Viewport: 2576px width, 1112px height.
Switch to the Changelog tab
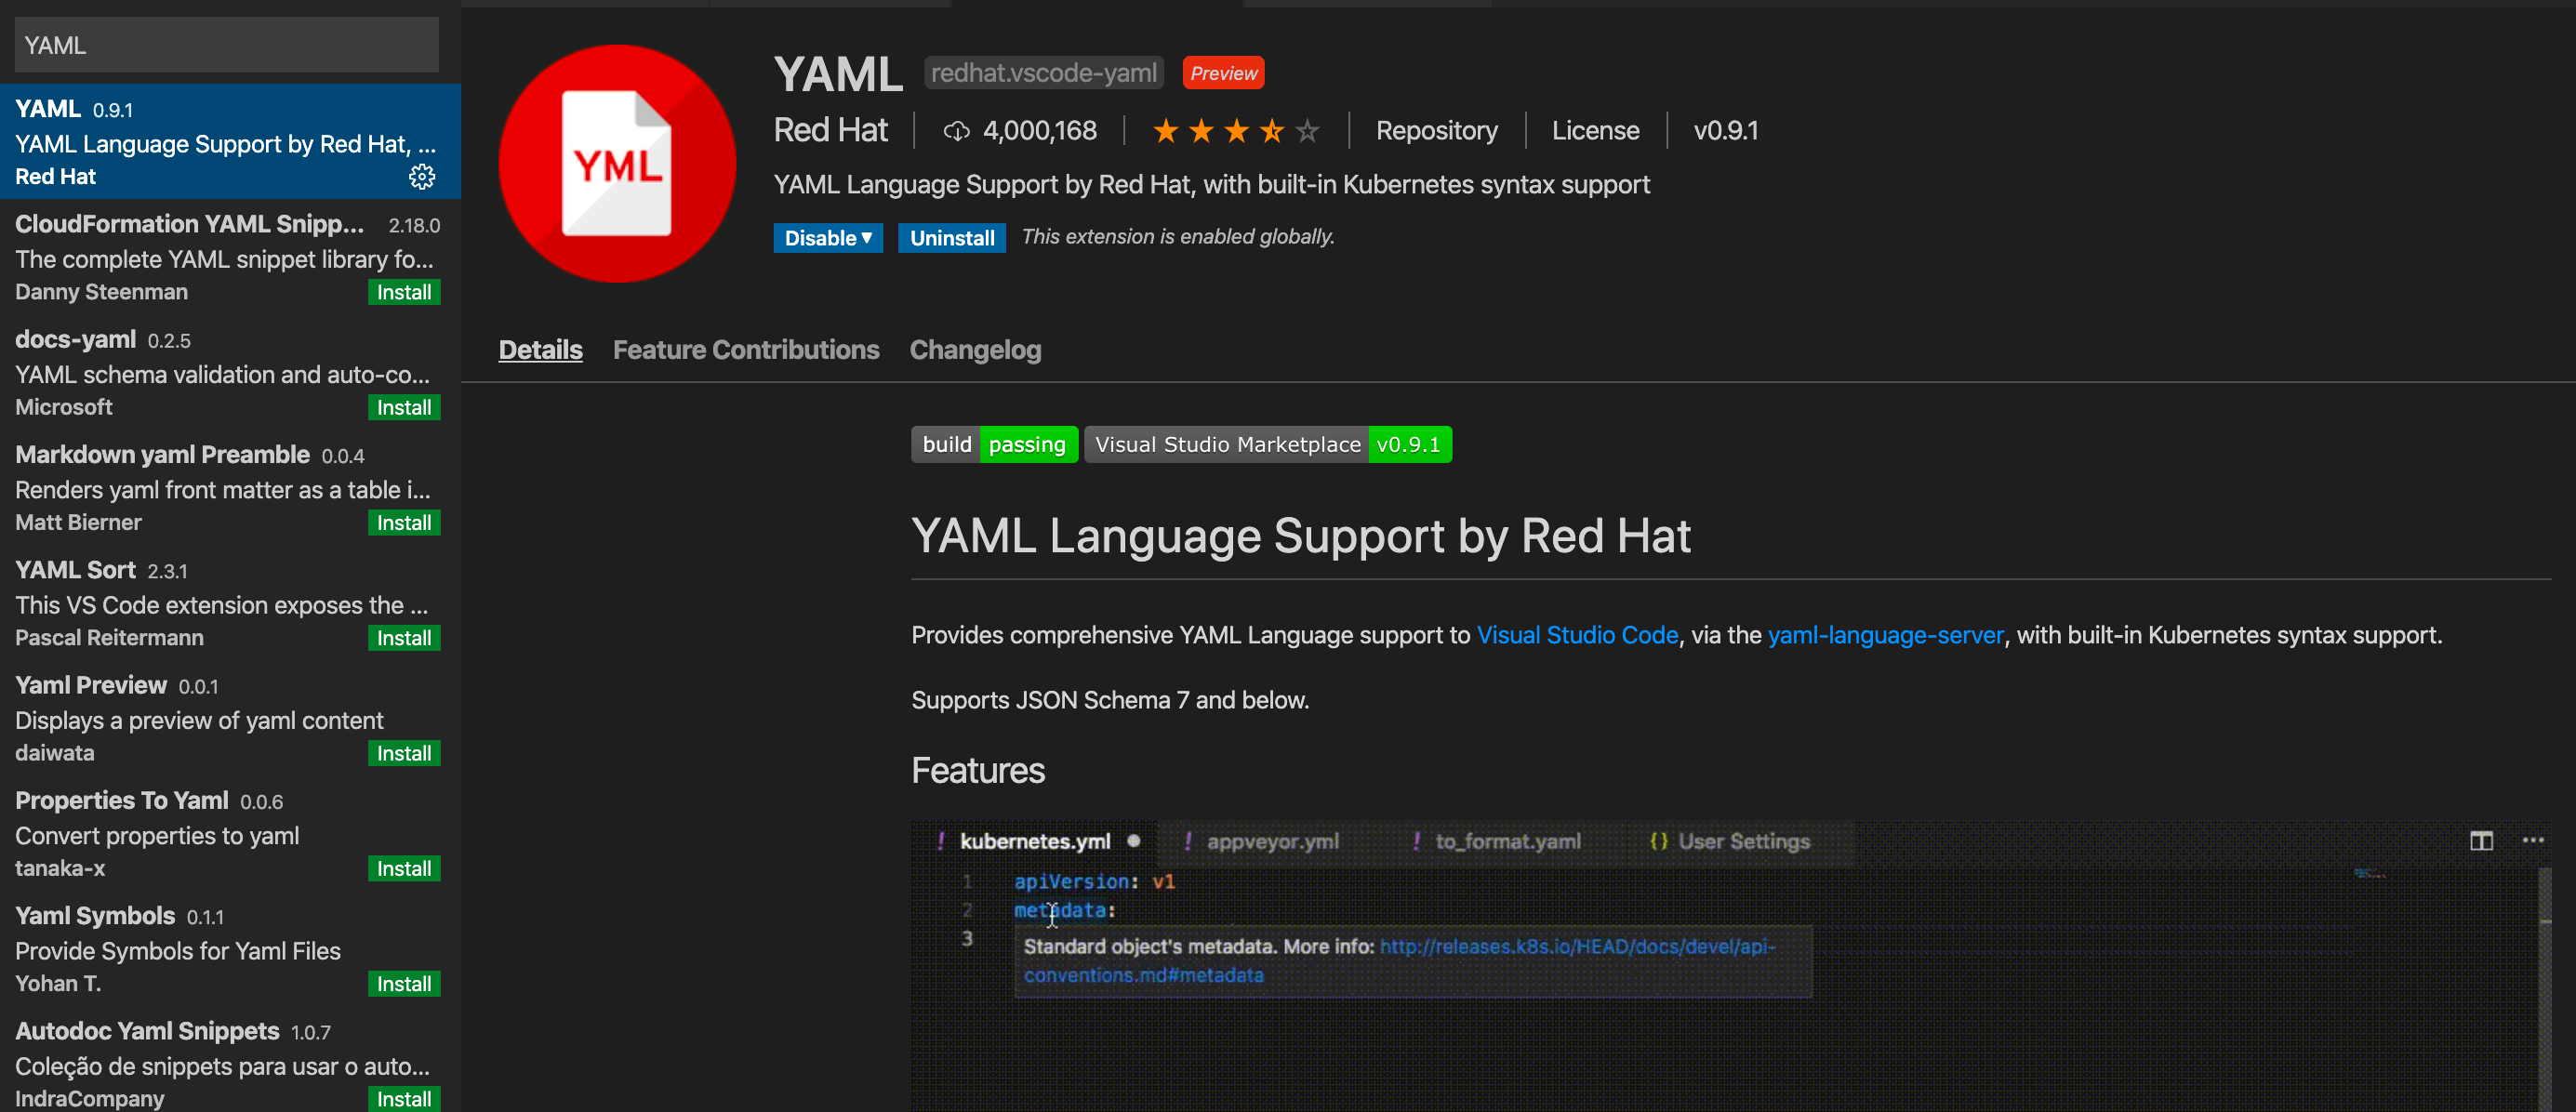975,350
